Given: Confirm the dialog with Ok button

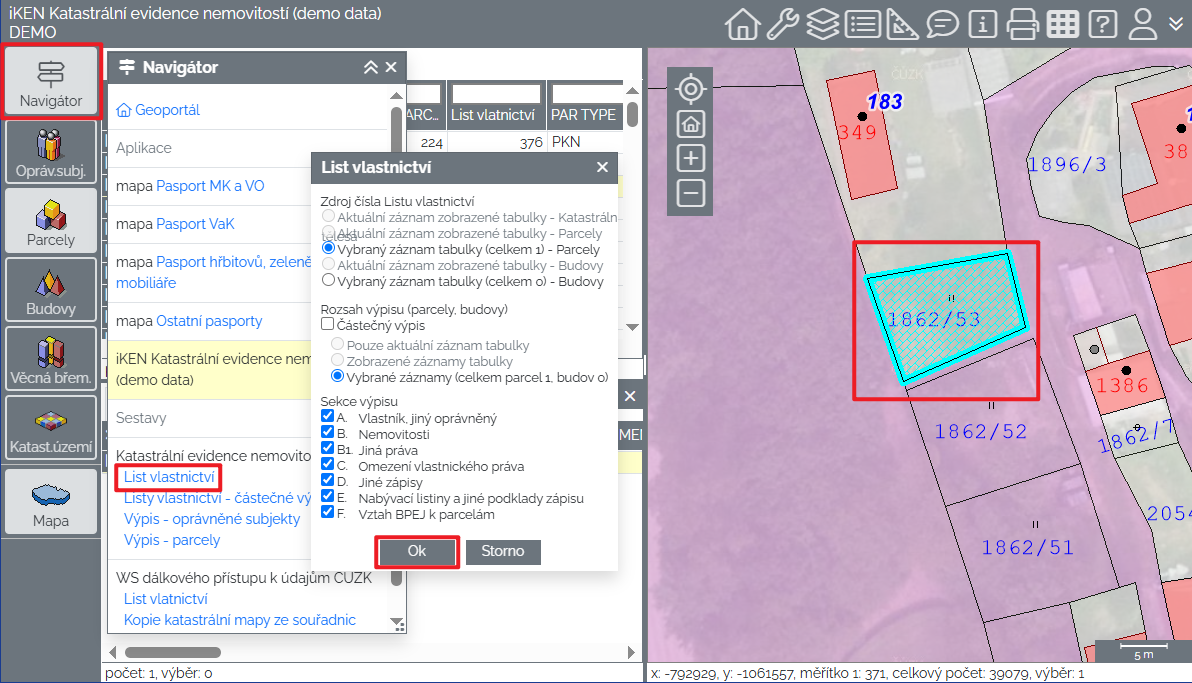Looking at the screenshot, I should tap(417, 552).
